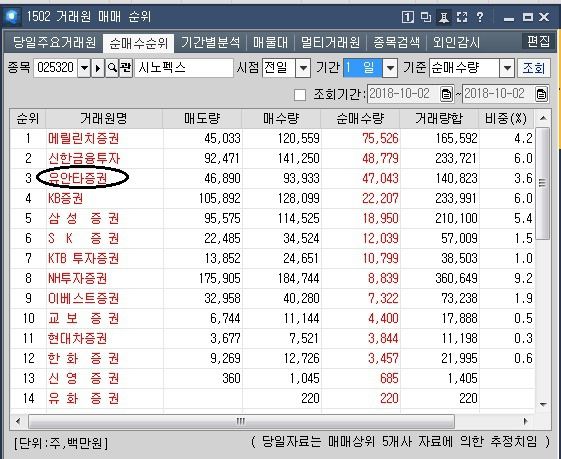Select the KTB 투자증권 row

click(x=272, y=259)
